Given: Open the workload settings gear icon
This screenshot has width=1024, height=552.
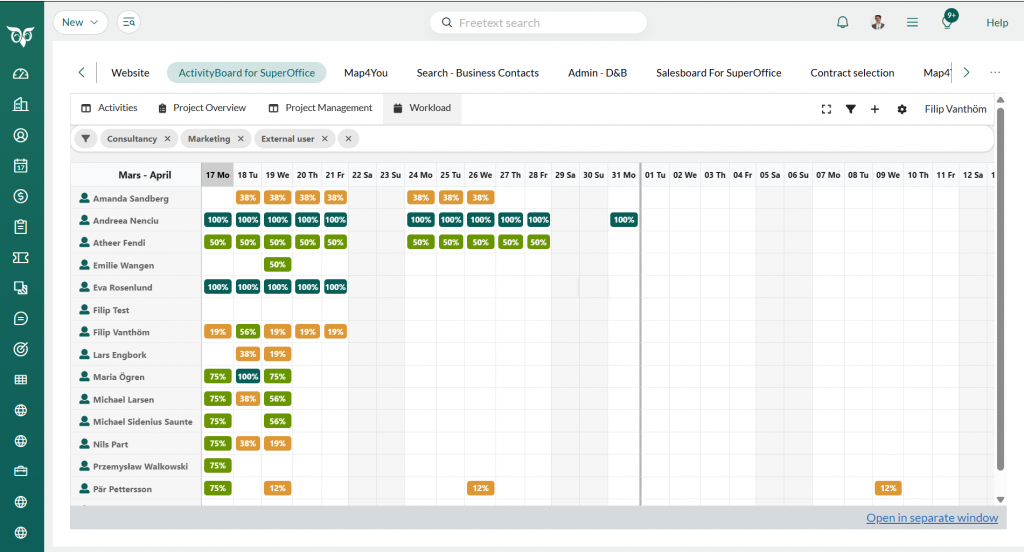Looking at the screenshot, I should click(x=902, y=109).
